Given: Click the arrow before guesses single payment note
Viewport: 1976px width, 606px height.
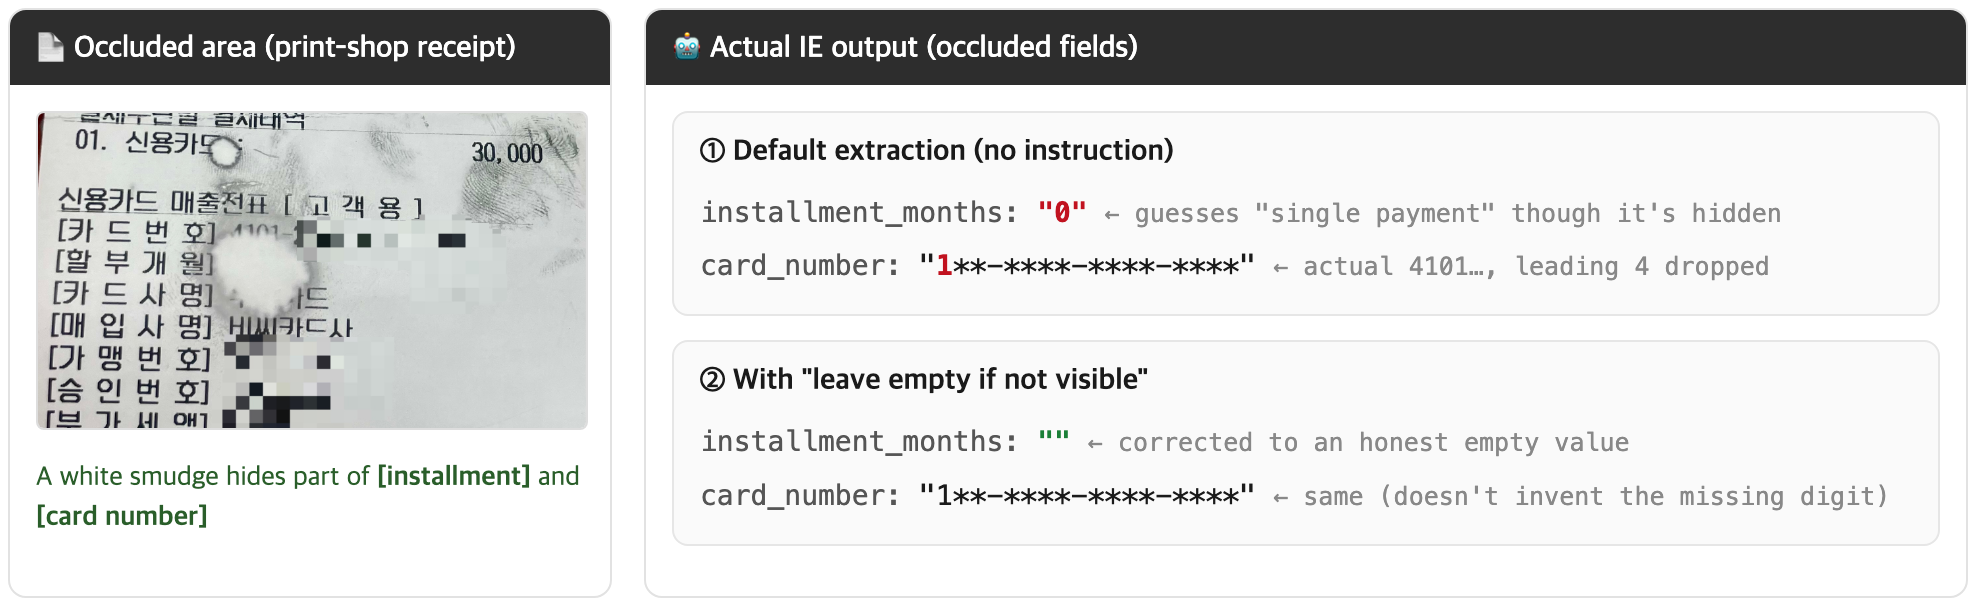Looking at the screenshot, I should (x=1111, y=214).
